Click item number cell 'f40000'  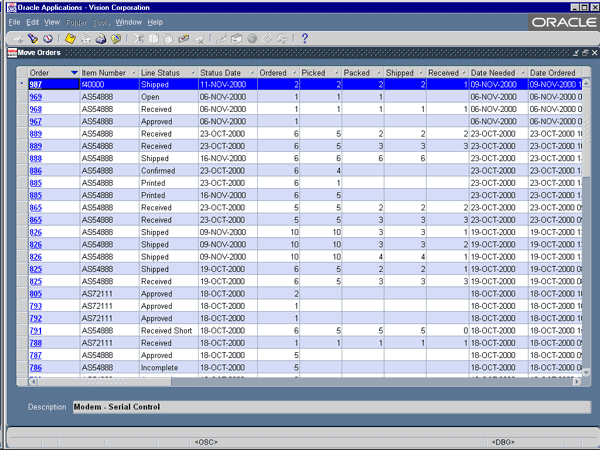coord(109,85)
